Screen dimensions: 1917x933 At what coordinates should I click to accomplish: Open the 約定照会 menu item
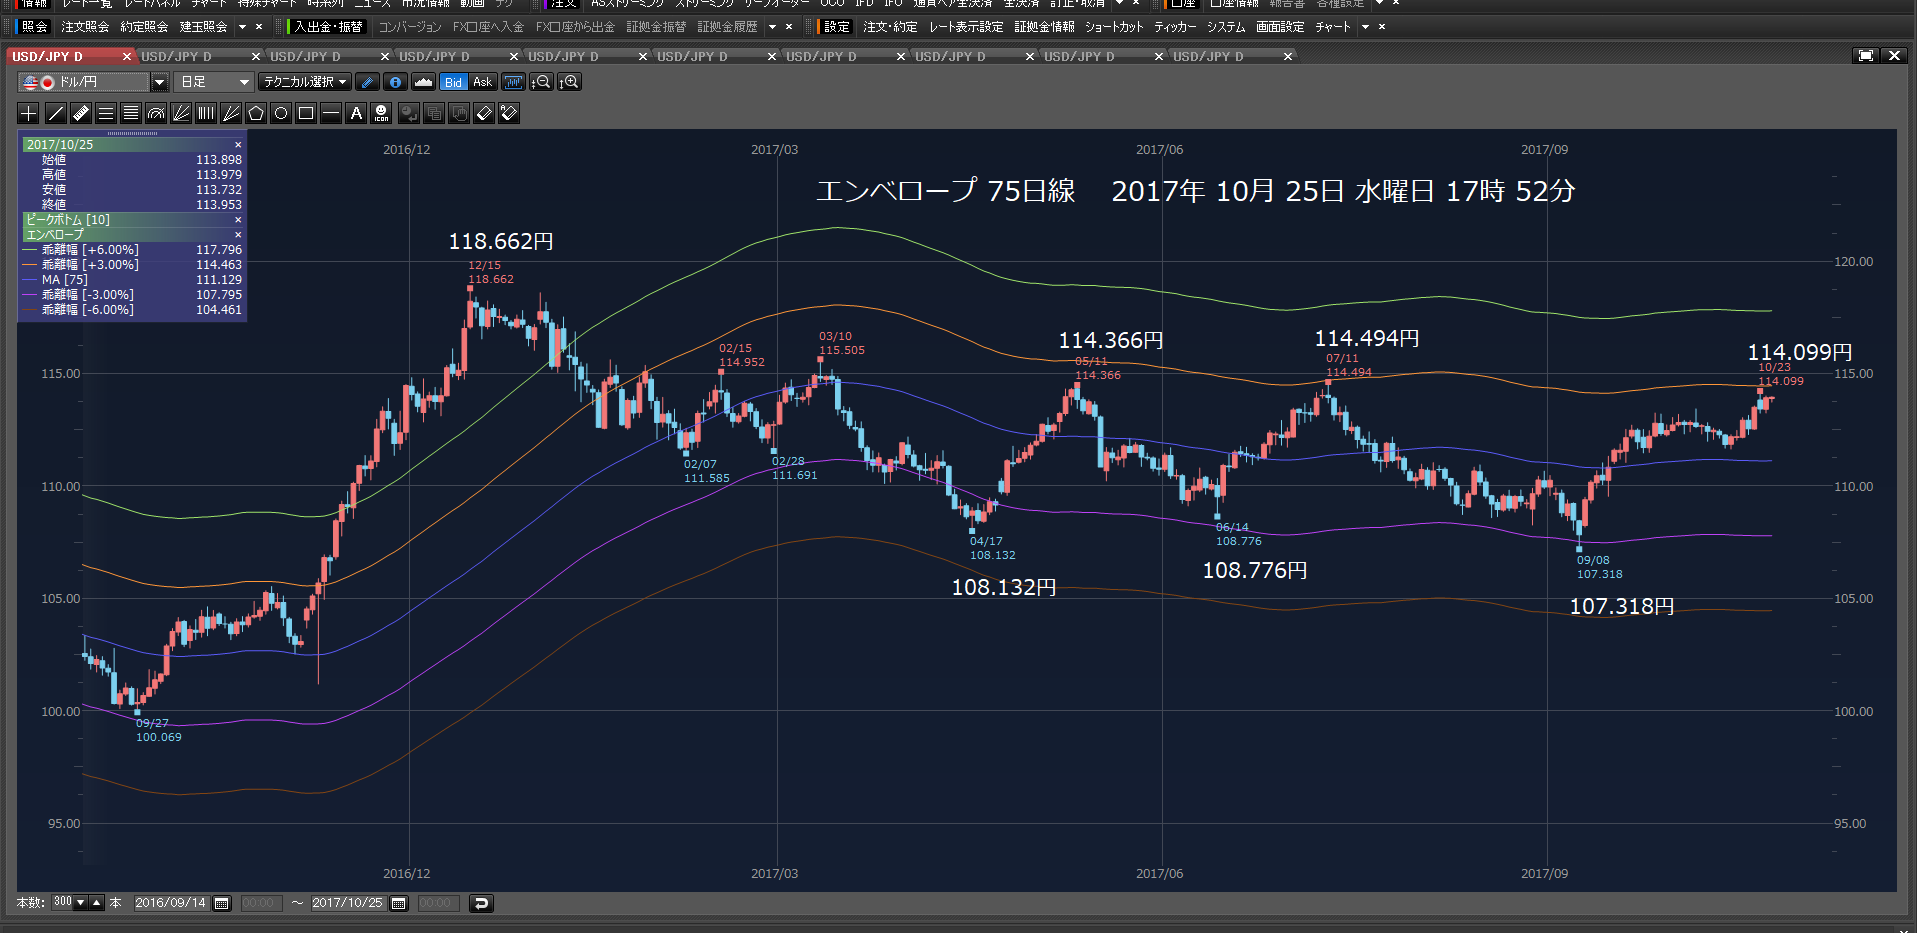point(144,27)
